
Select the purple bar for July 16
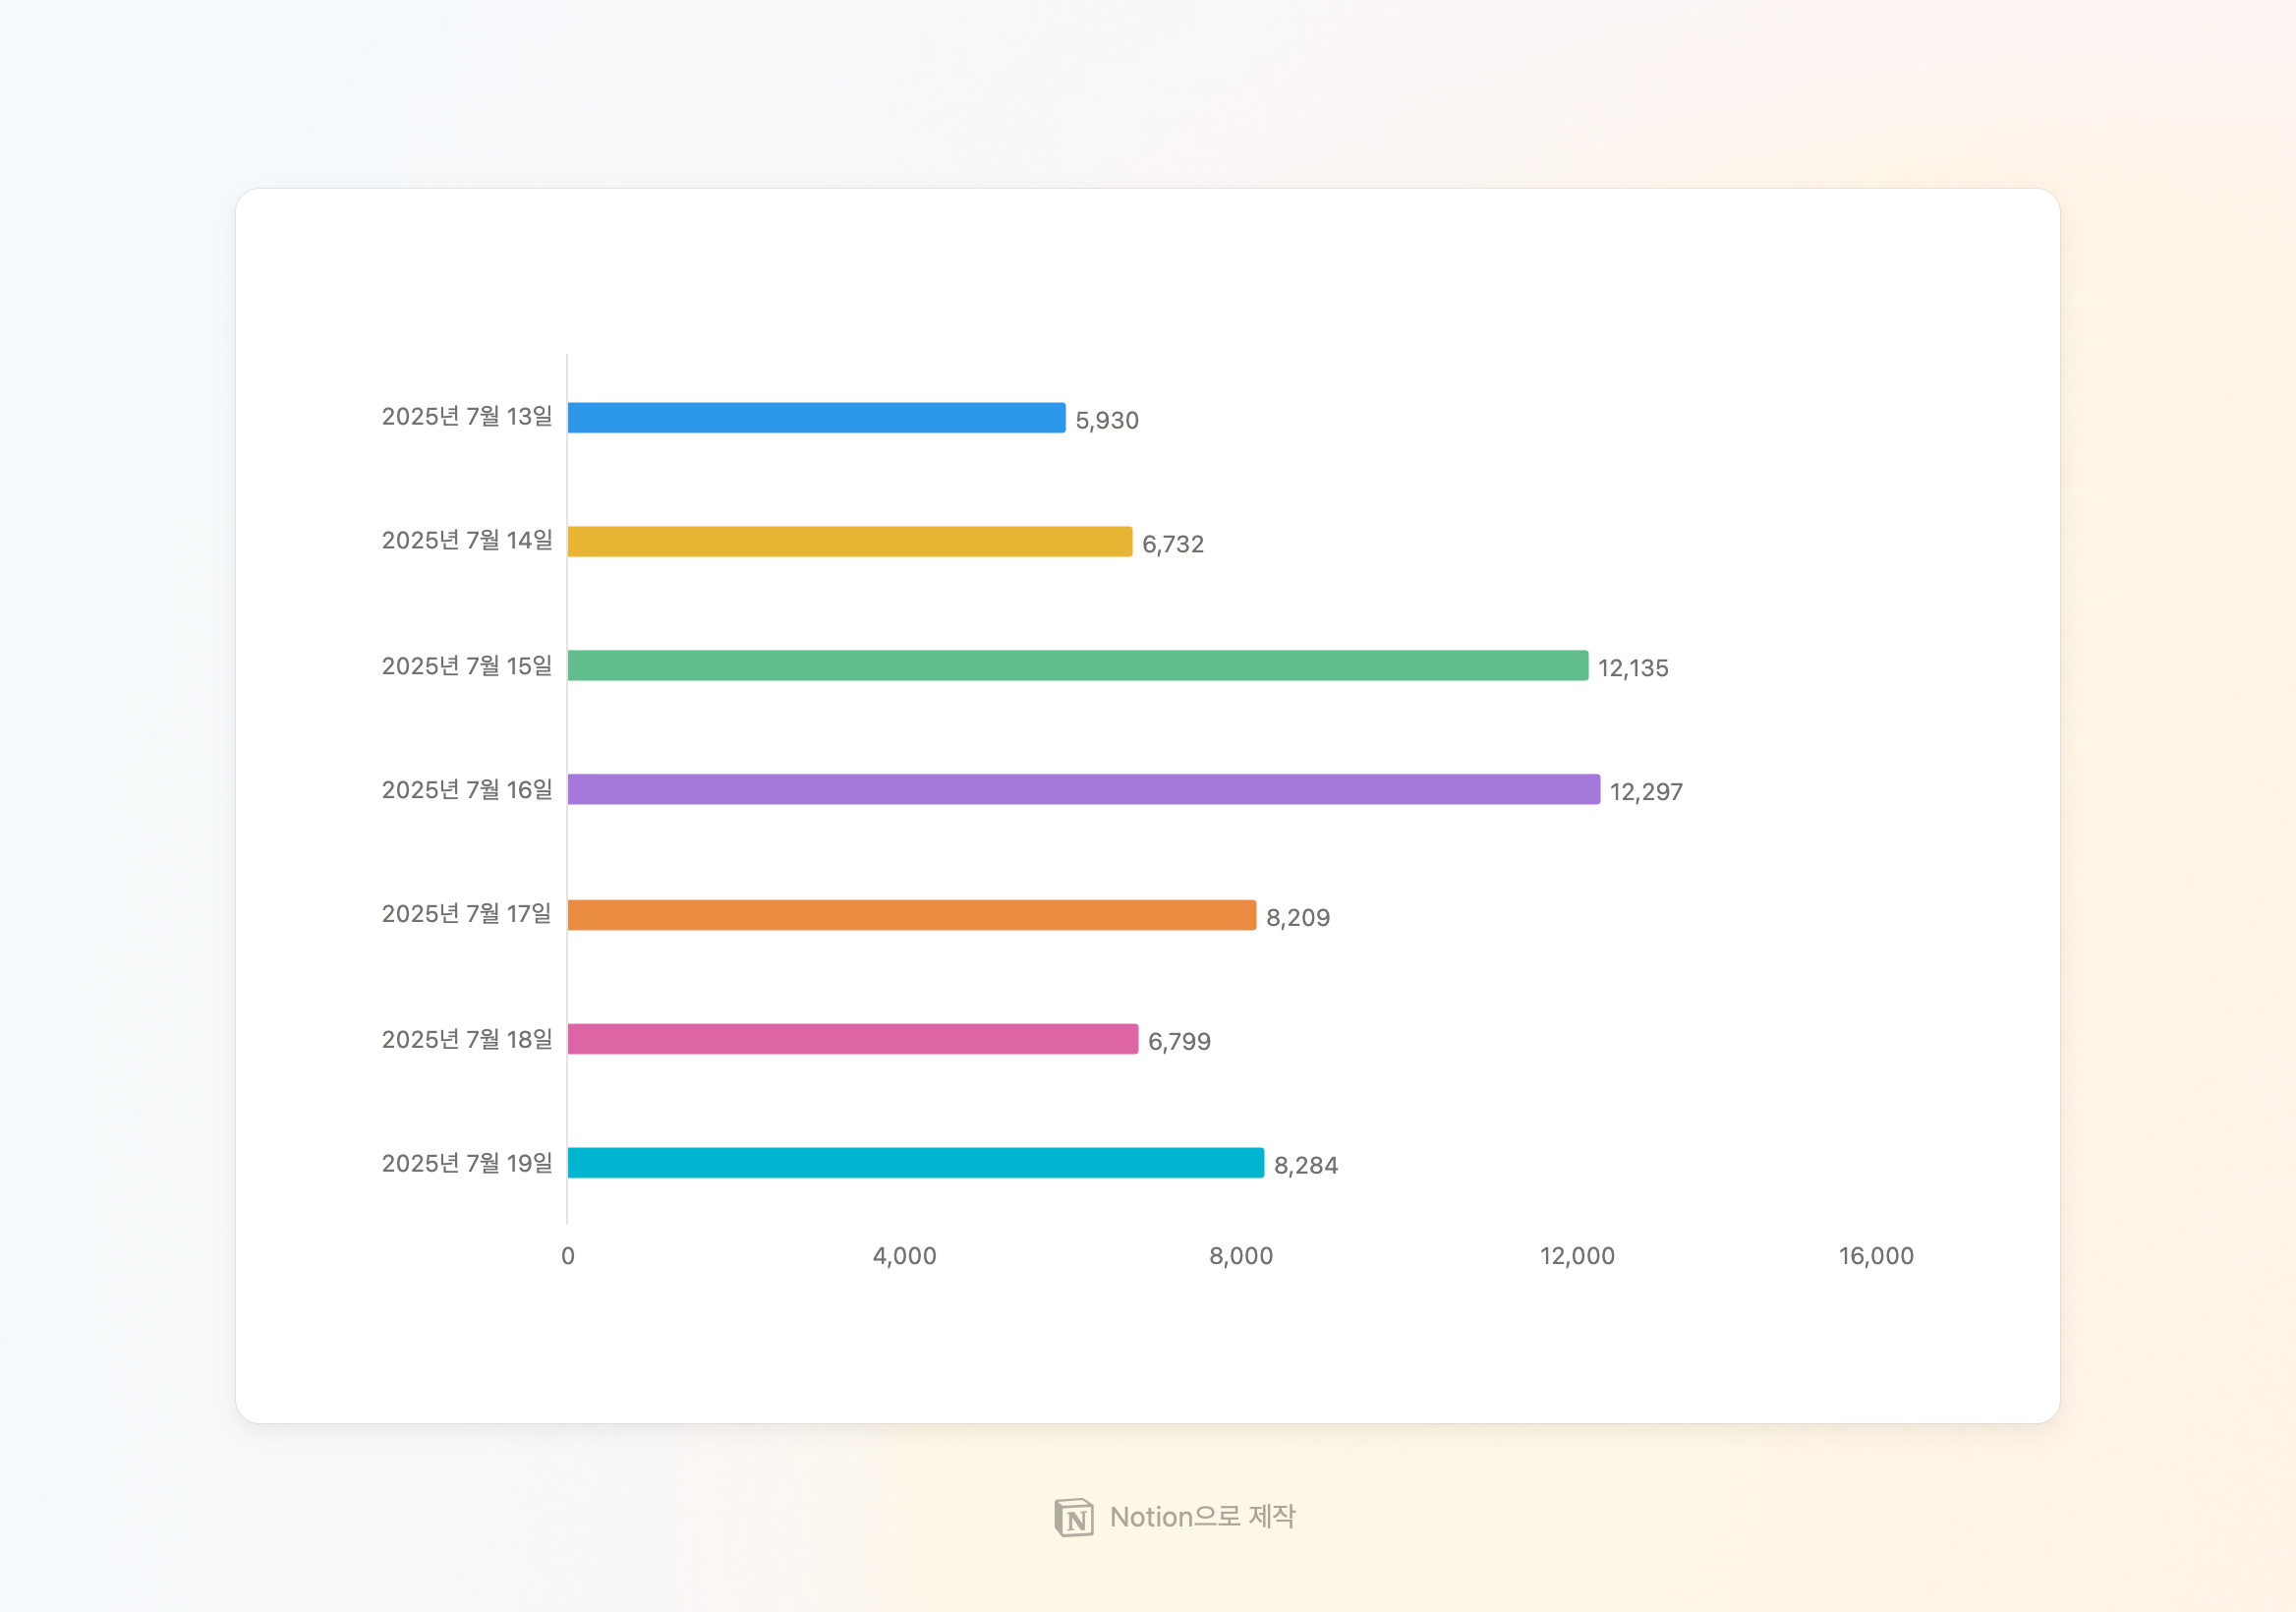(1083, 790)
